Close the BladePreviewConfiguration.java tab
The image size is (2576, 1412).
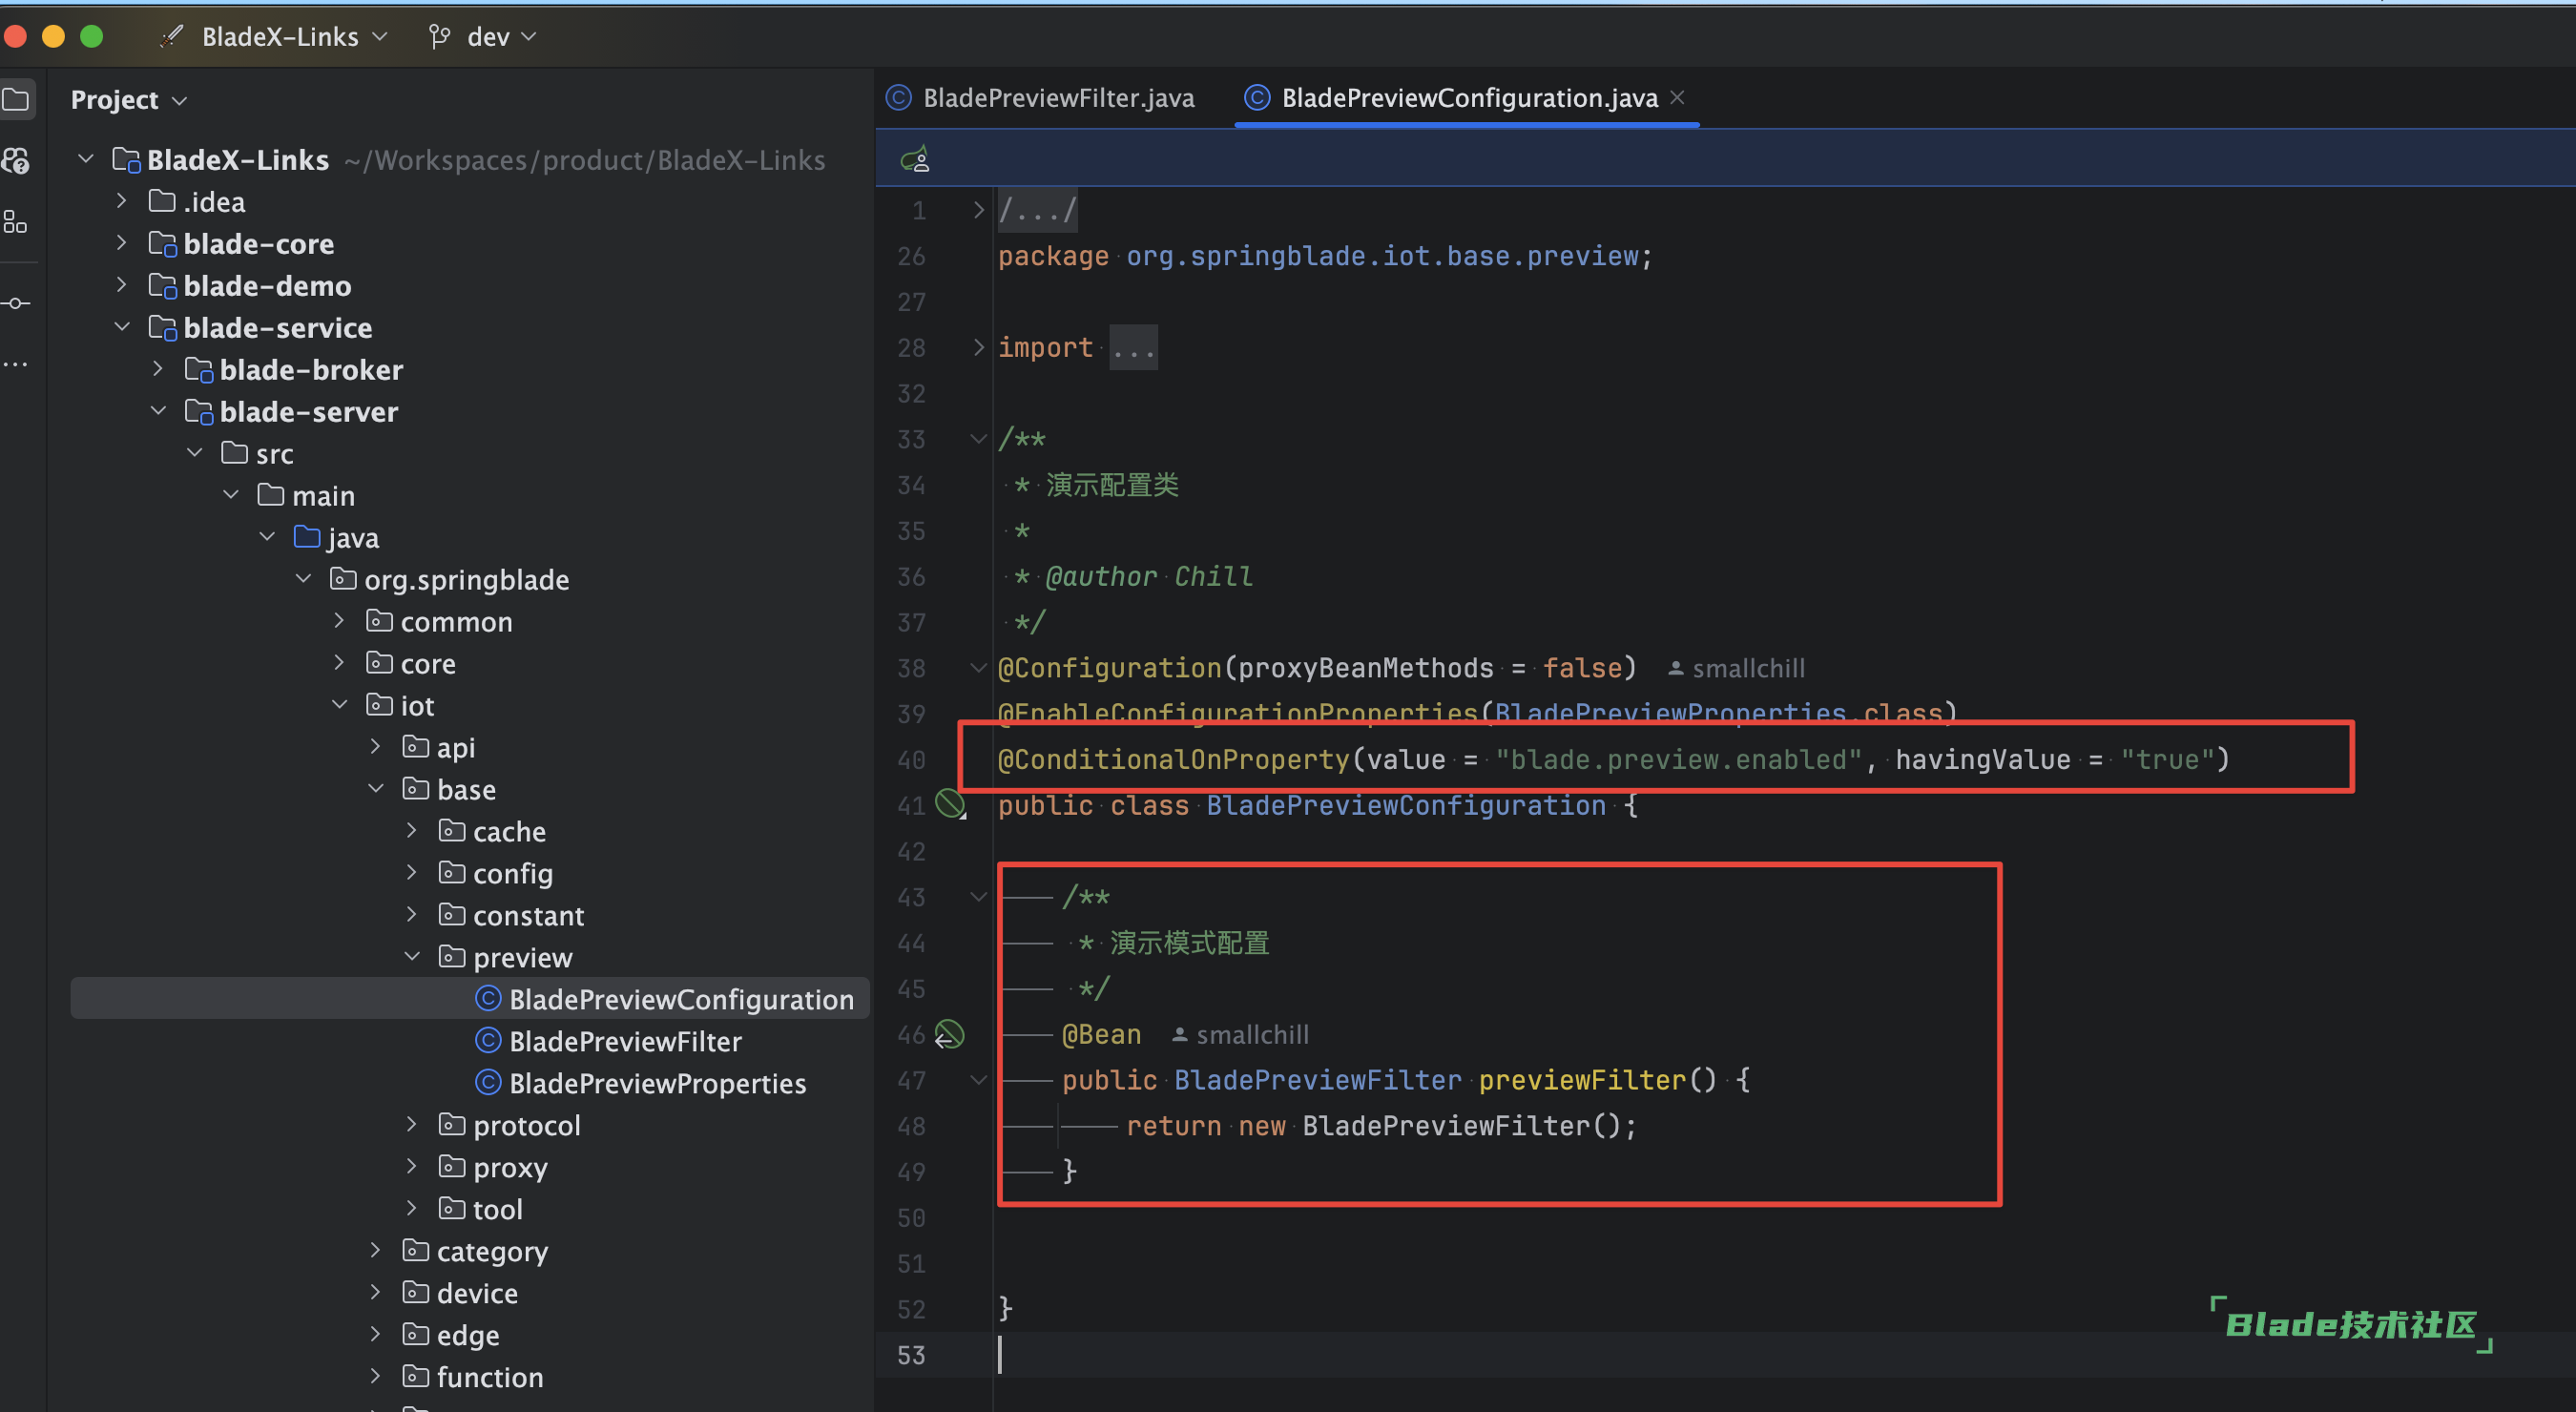click(x=1678, y=97)
